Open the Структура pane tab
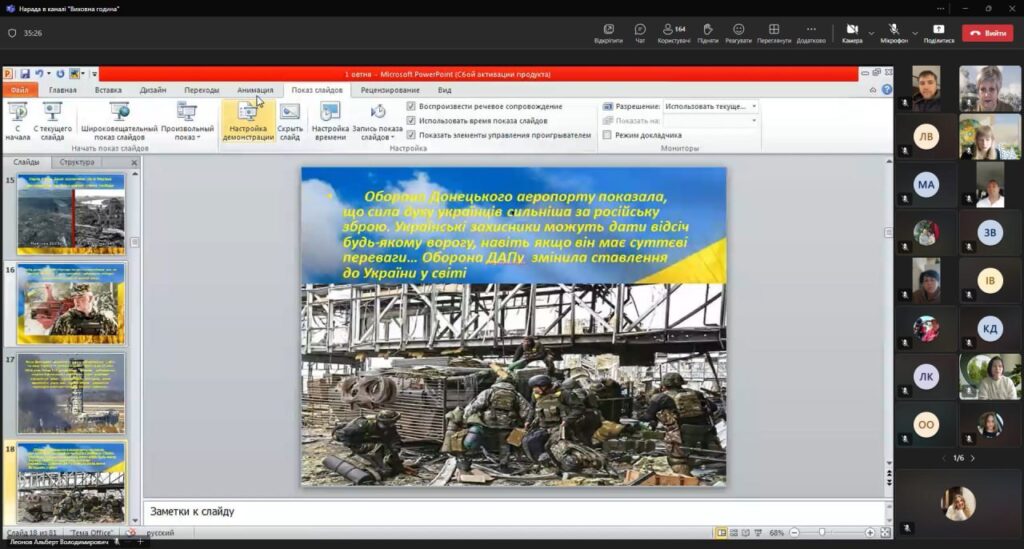Viewport: 1024px width, 549px height. [77, 162]
